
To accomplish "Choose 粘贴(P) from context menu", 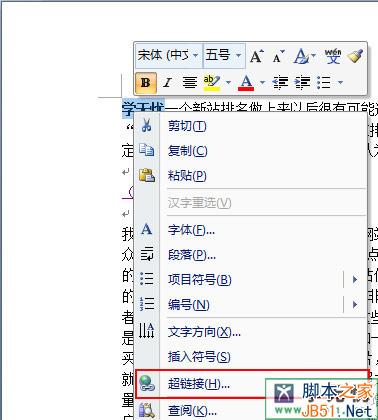I will tap(250, 176).
